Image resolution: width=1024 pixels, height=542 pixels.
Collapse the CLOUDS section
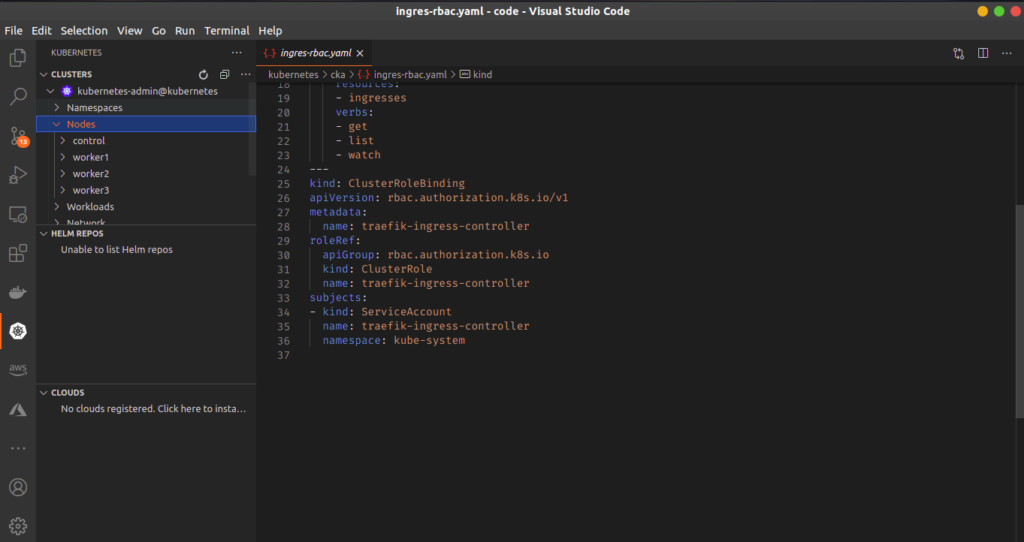(44, 393)
